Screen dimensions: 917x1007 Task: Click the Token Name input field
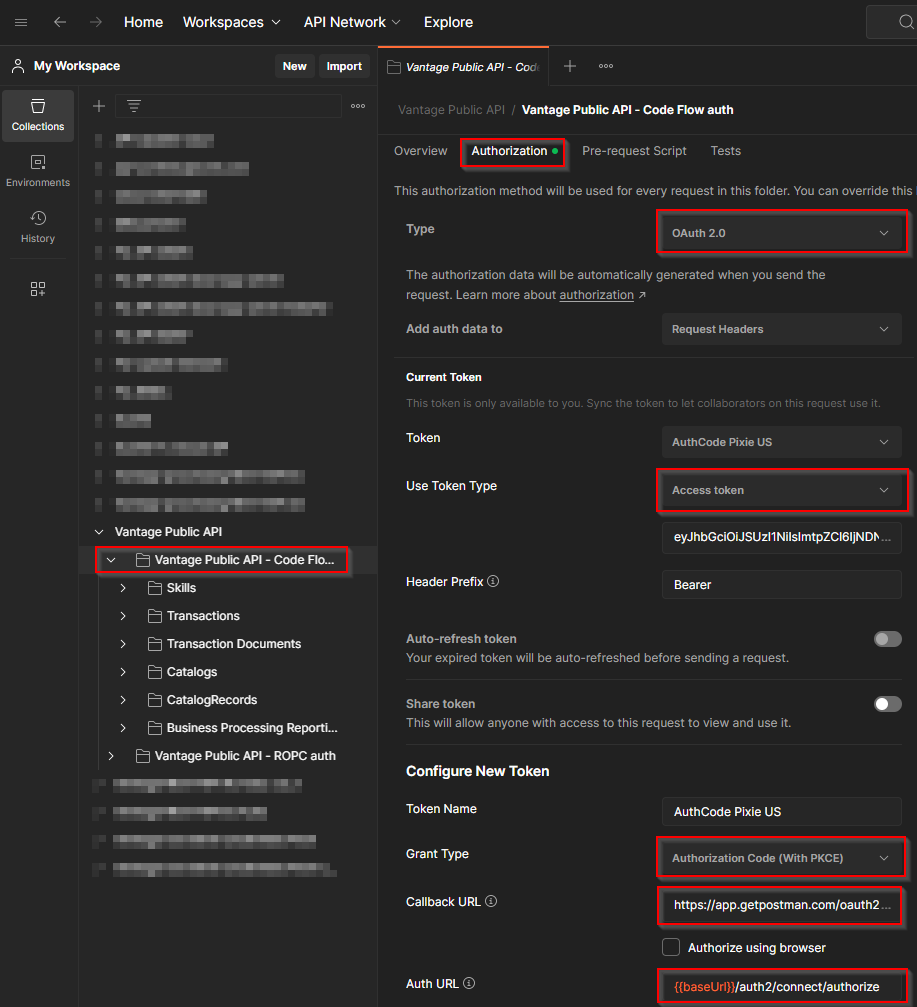tap(782, 812)
